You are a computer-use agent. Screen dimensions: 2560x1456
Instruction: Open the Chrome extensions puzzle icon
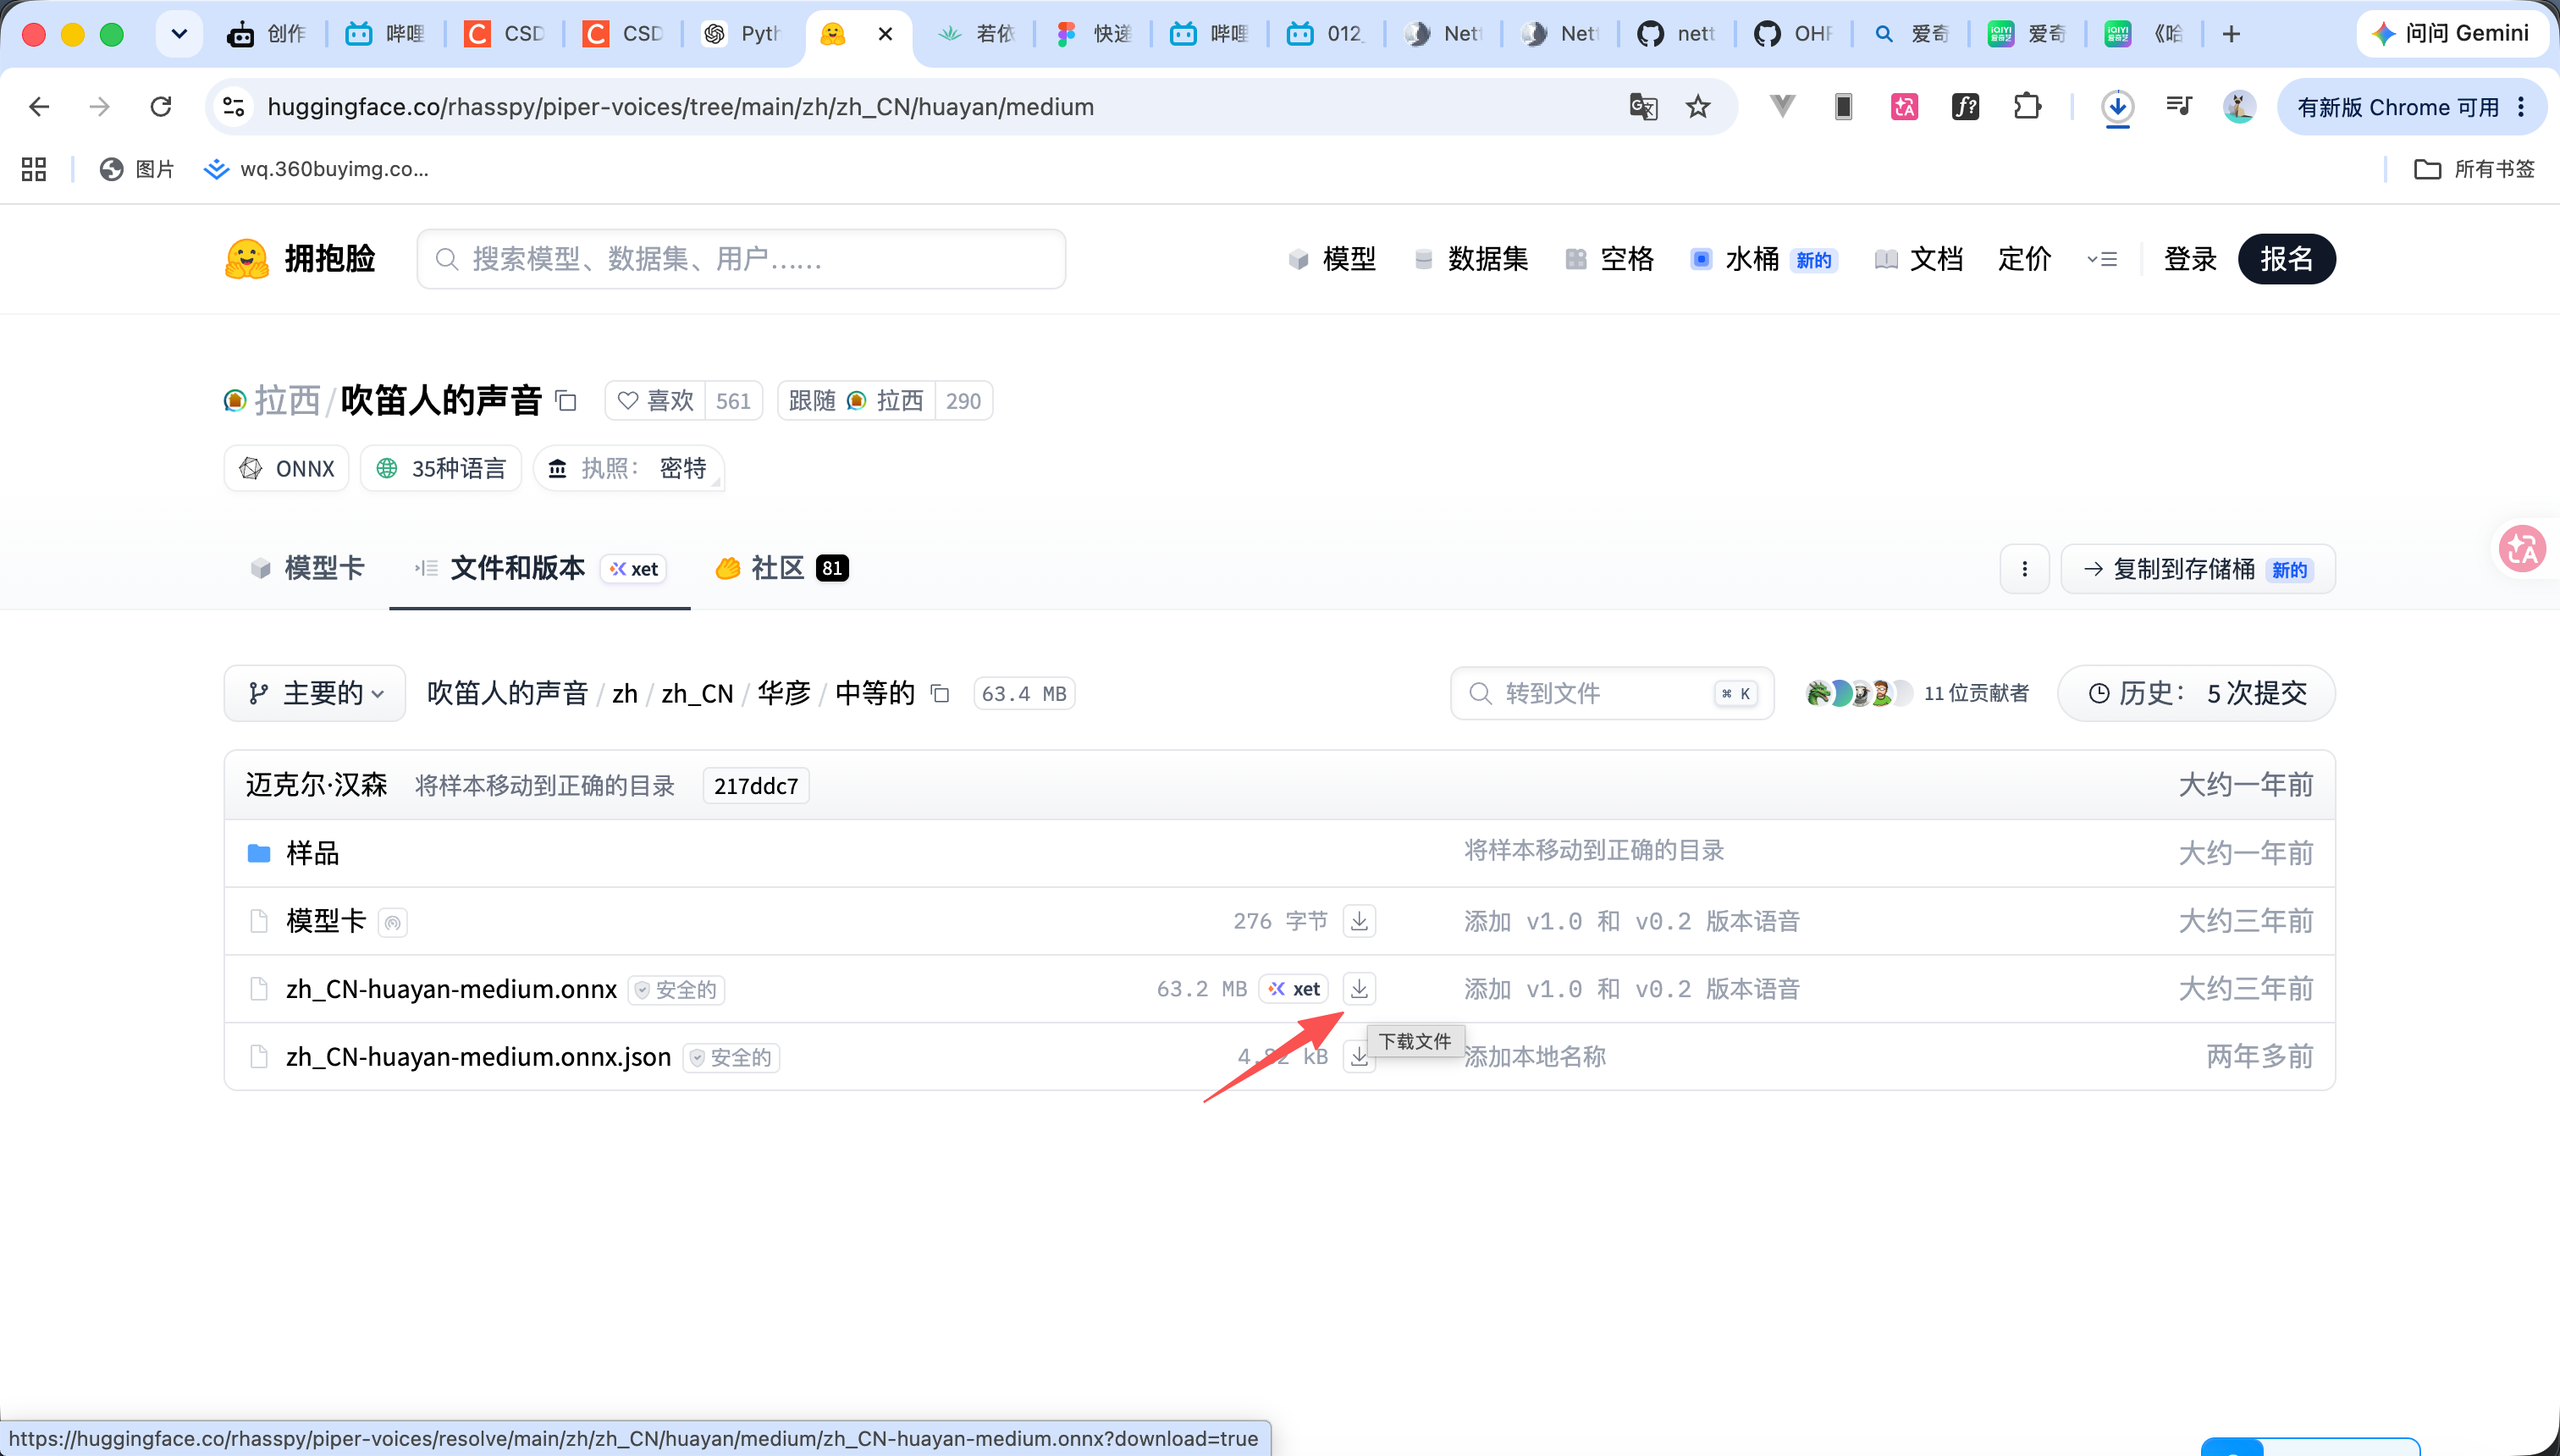tap(2027, 106)
